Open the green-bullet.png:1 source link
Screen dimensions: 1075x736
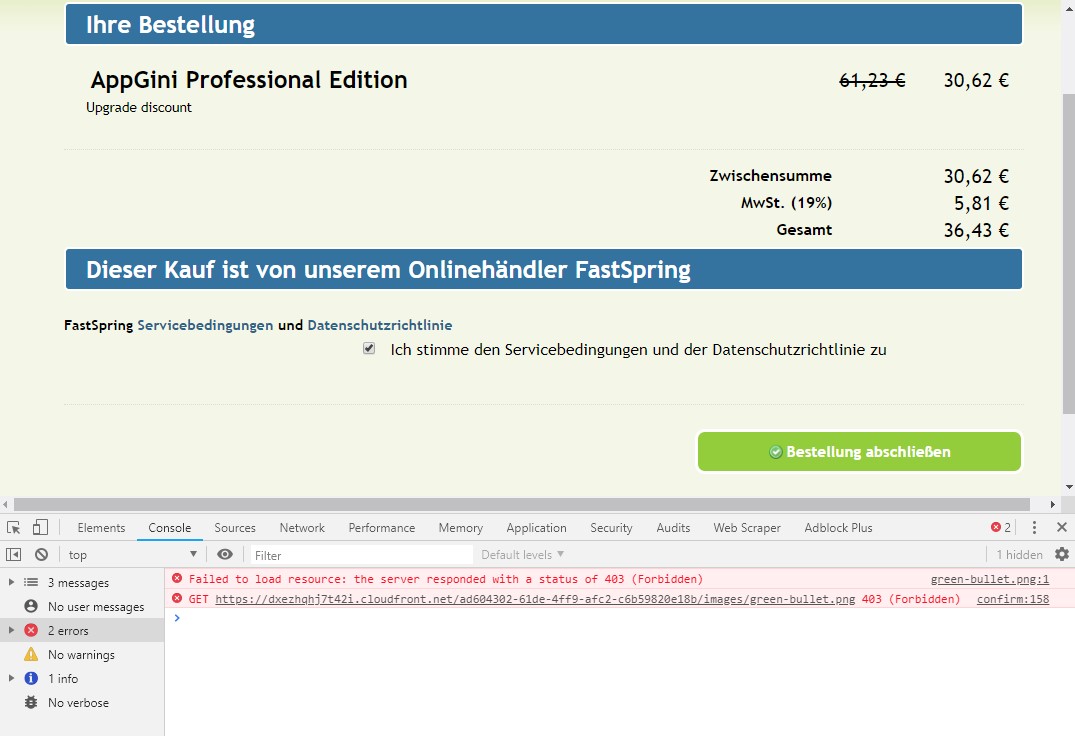pyautogui.click(x=989, y=579)
